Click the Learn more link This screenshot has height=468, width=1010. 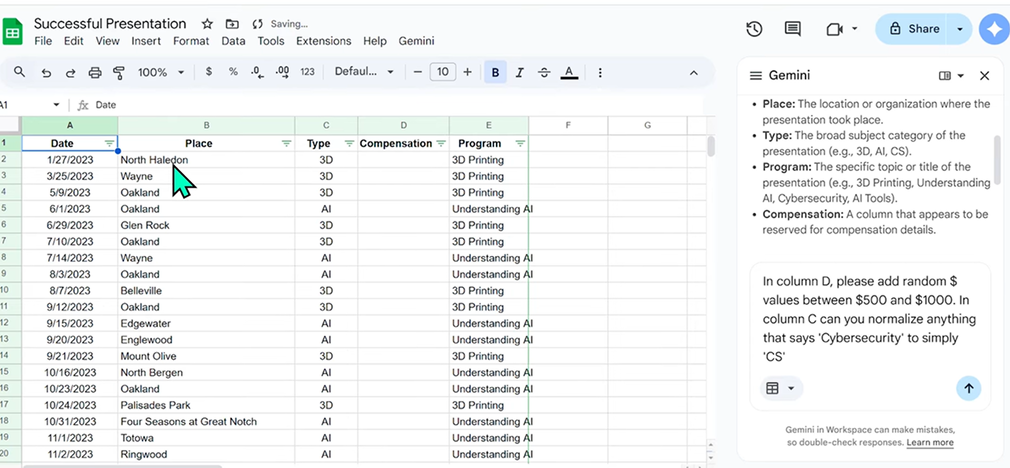(929, 443)
